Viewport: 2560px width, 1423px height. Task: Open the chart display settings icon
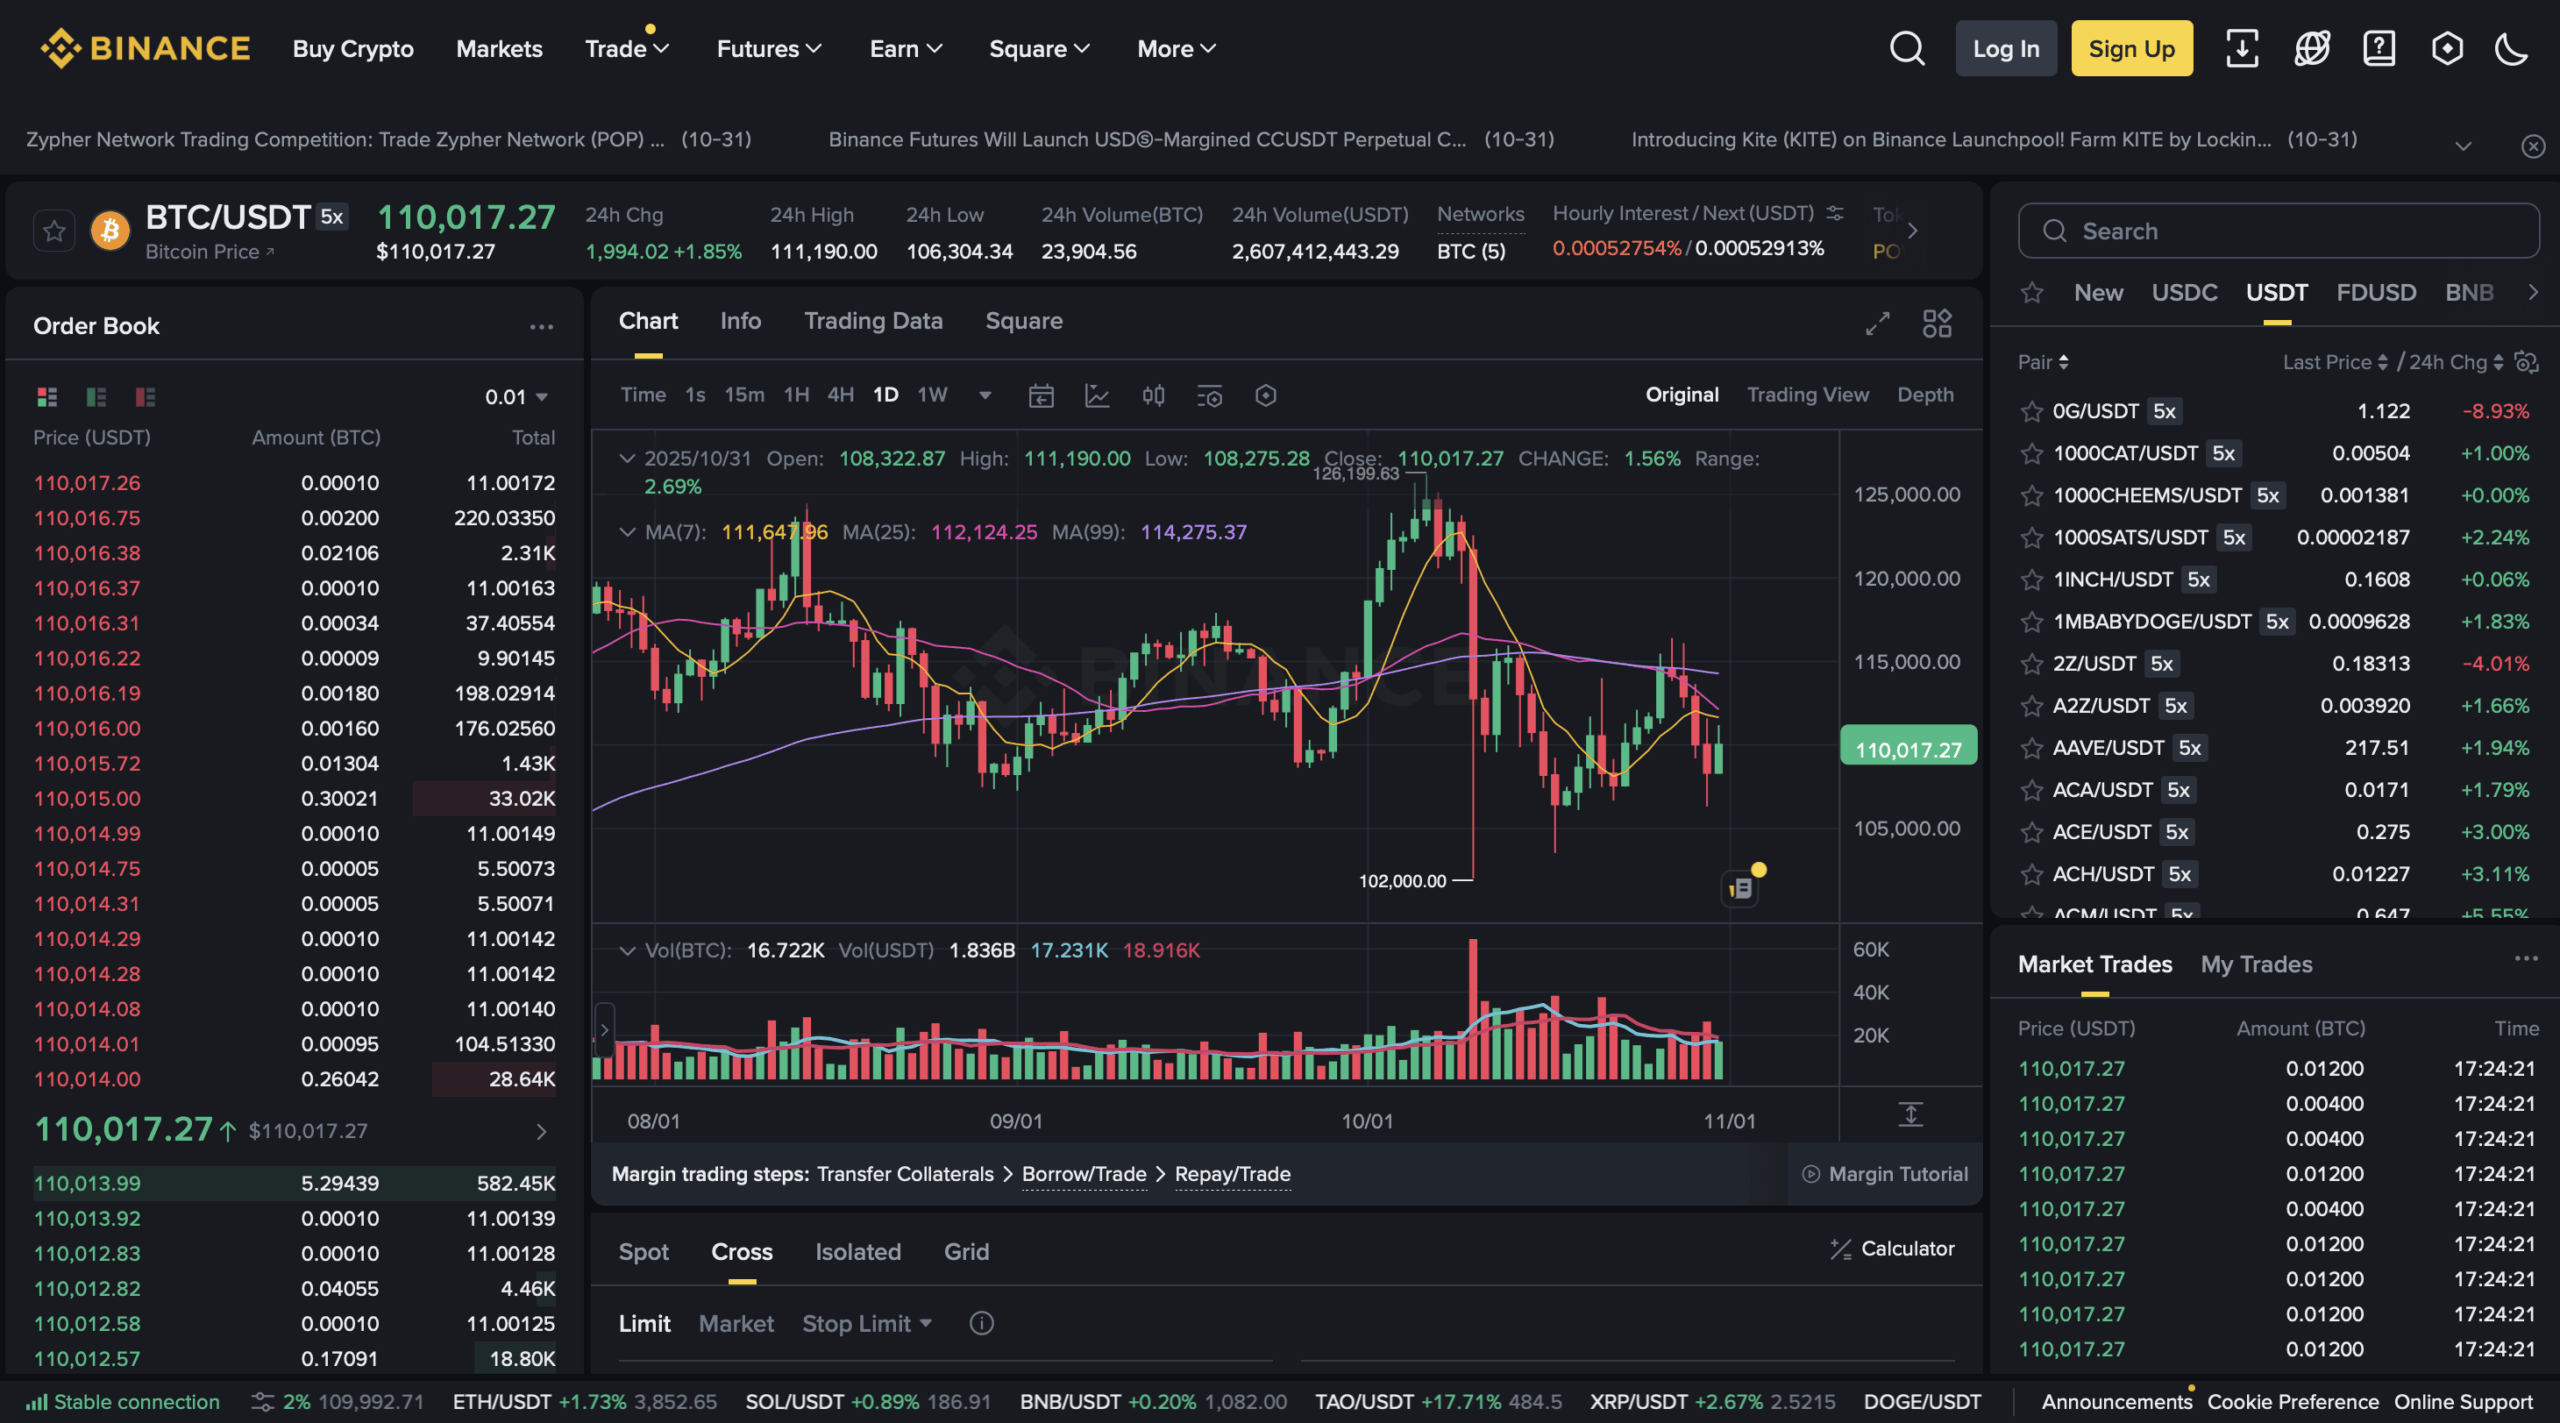coord(1209,396)
